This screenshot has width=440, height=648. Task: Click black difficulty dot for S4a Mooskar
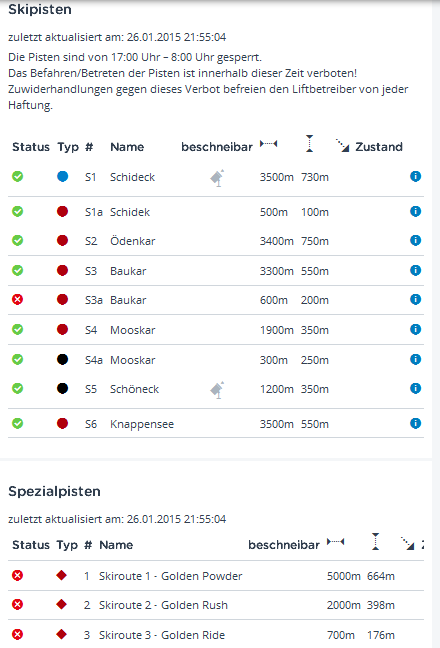(x=62, y=359)
